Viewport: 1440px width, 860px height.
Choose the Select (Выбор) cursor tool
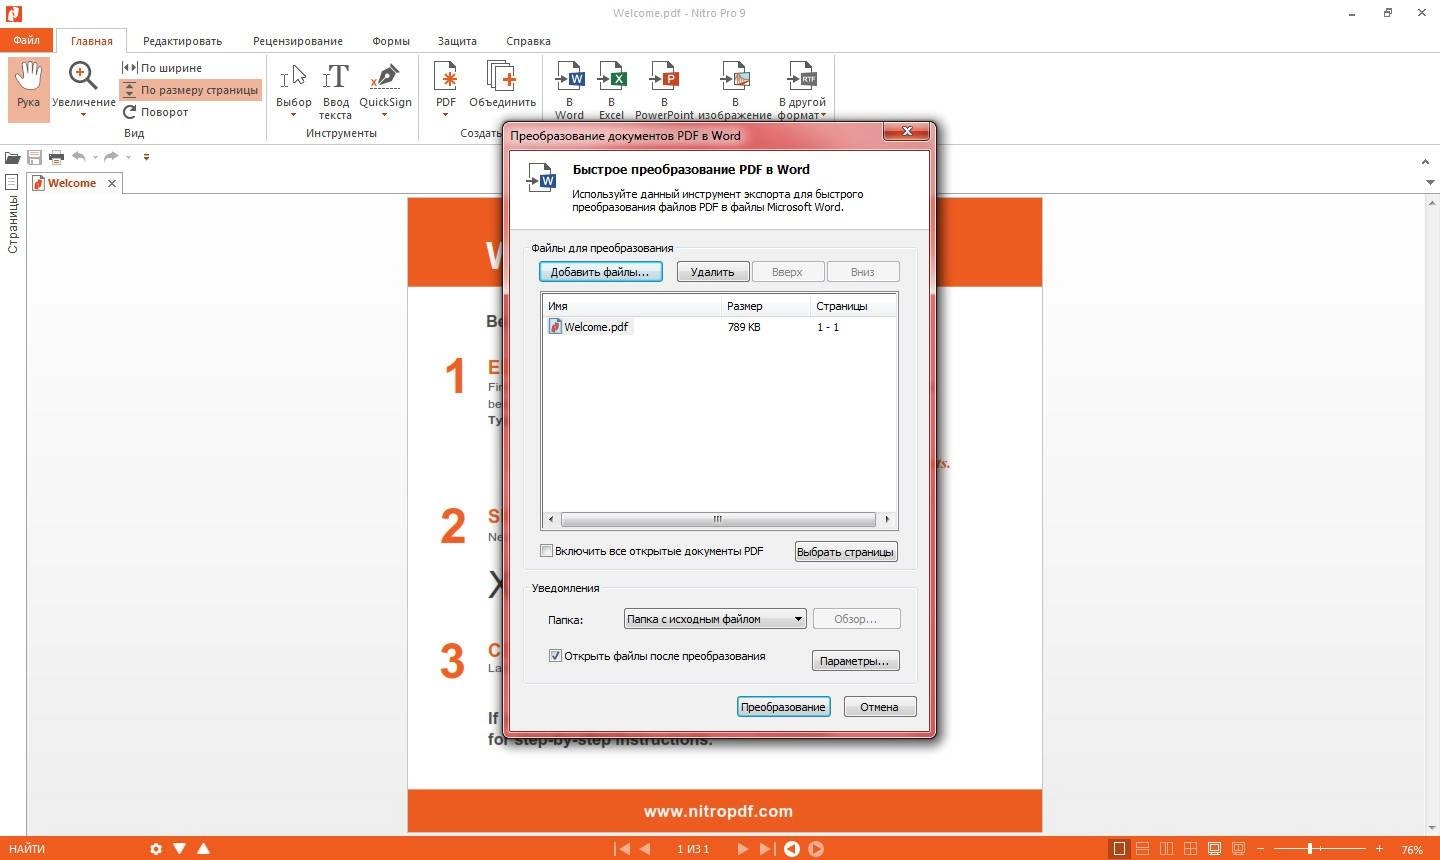[293, 77]
